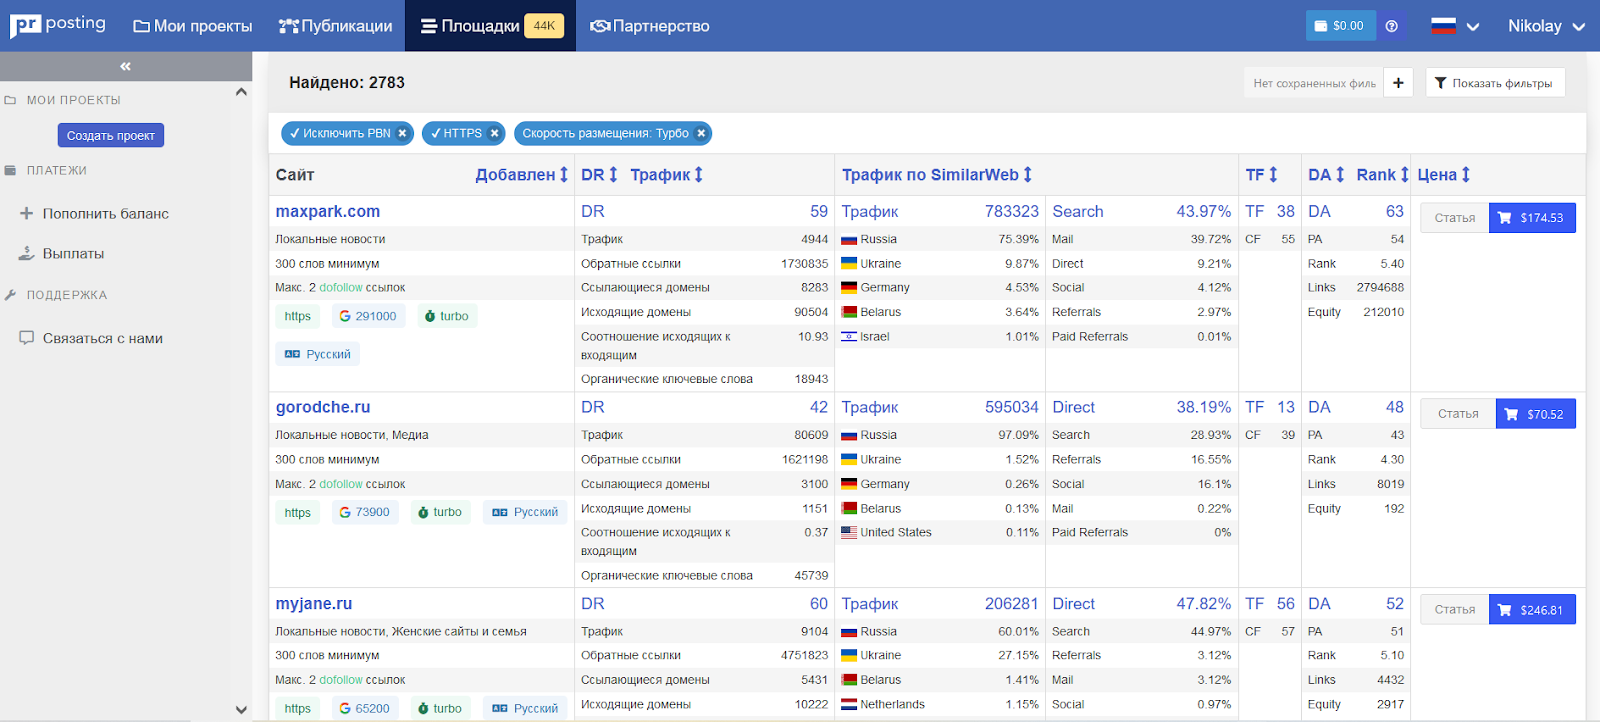Click the Трафик 783323 value for maxpark.com
Image resolution: width=1600 pixels, height=722 pixels.
1012,211
